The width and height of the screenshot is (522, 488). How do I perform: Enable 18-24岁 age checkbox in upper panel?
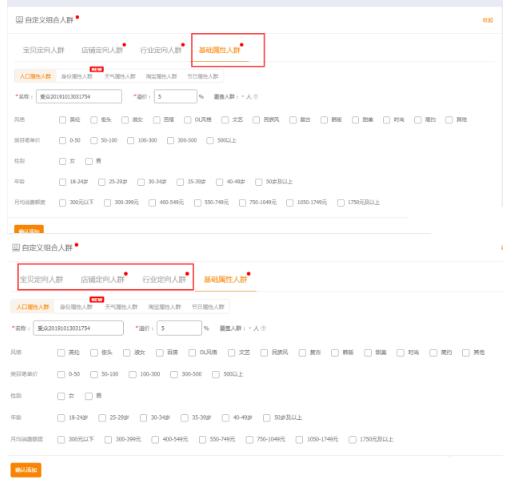point(62,182)
